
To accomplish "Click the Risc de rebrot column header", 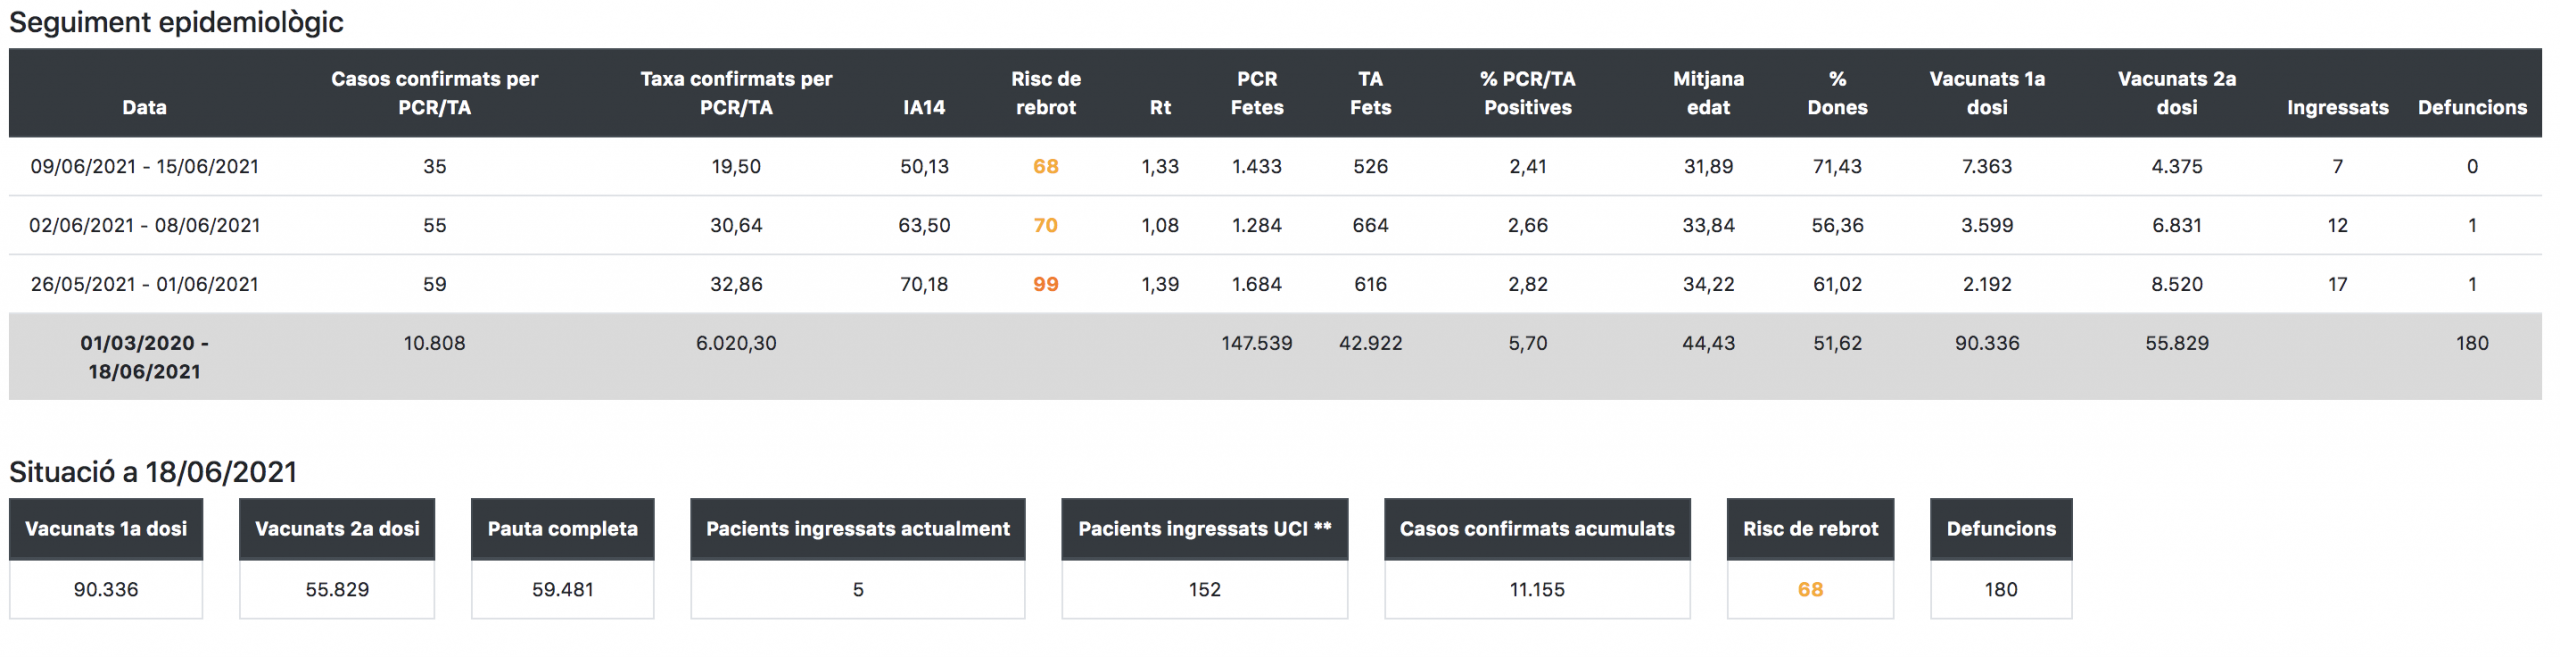I will 1045,93.
